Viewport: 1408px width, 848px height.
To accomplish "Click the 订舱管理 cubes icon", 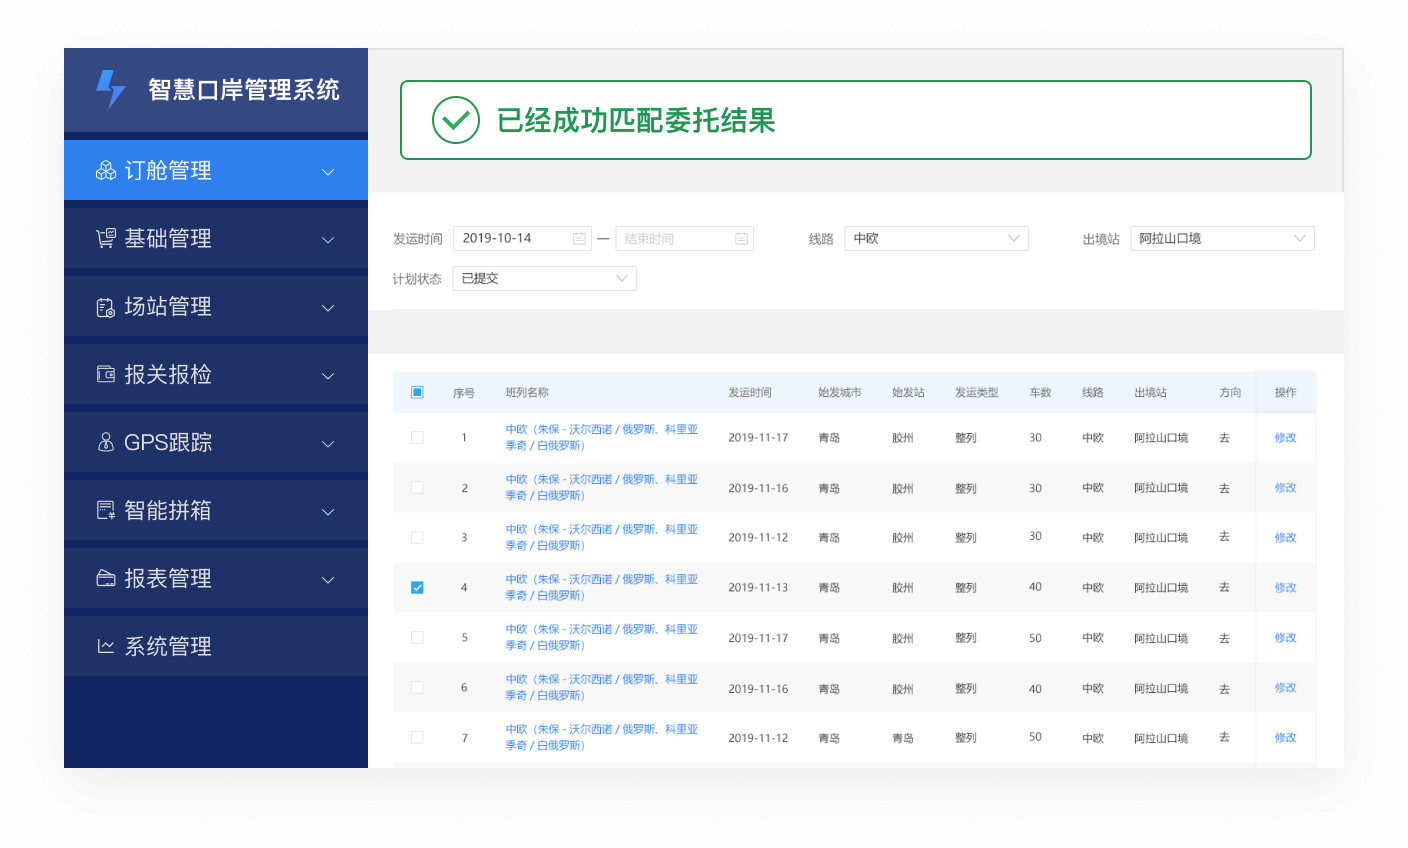I will pyautogui.click(x=106, y=171).
